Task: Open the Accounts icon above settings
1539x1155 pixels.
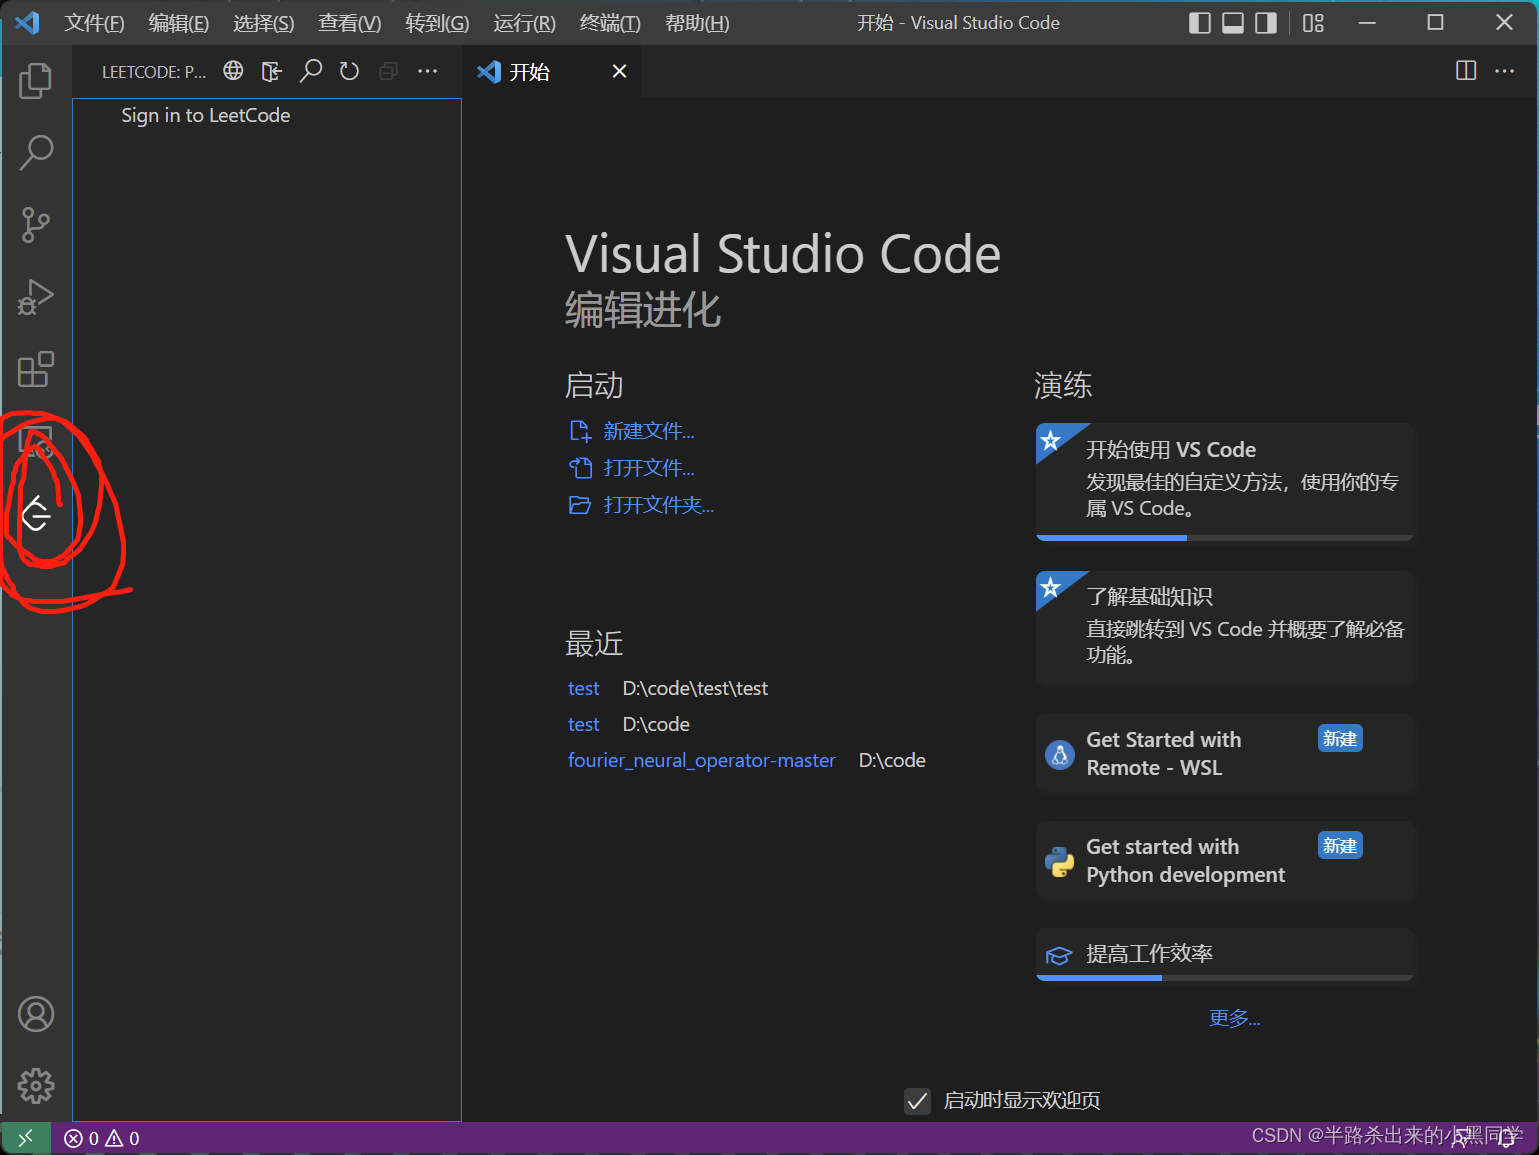Action: click(x=36, y=1014)
